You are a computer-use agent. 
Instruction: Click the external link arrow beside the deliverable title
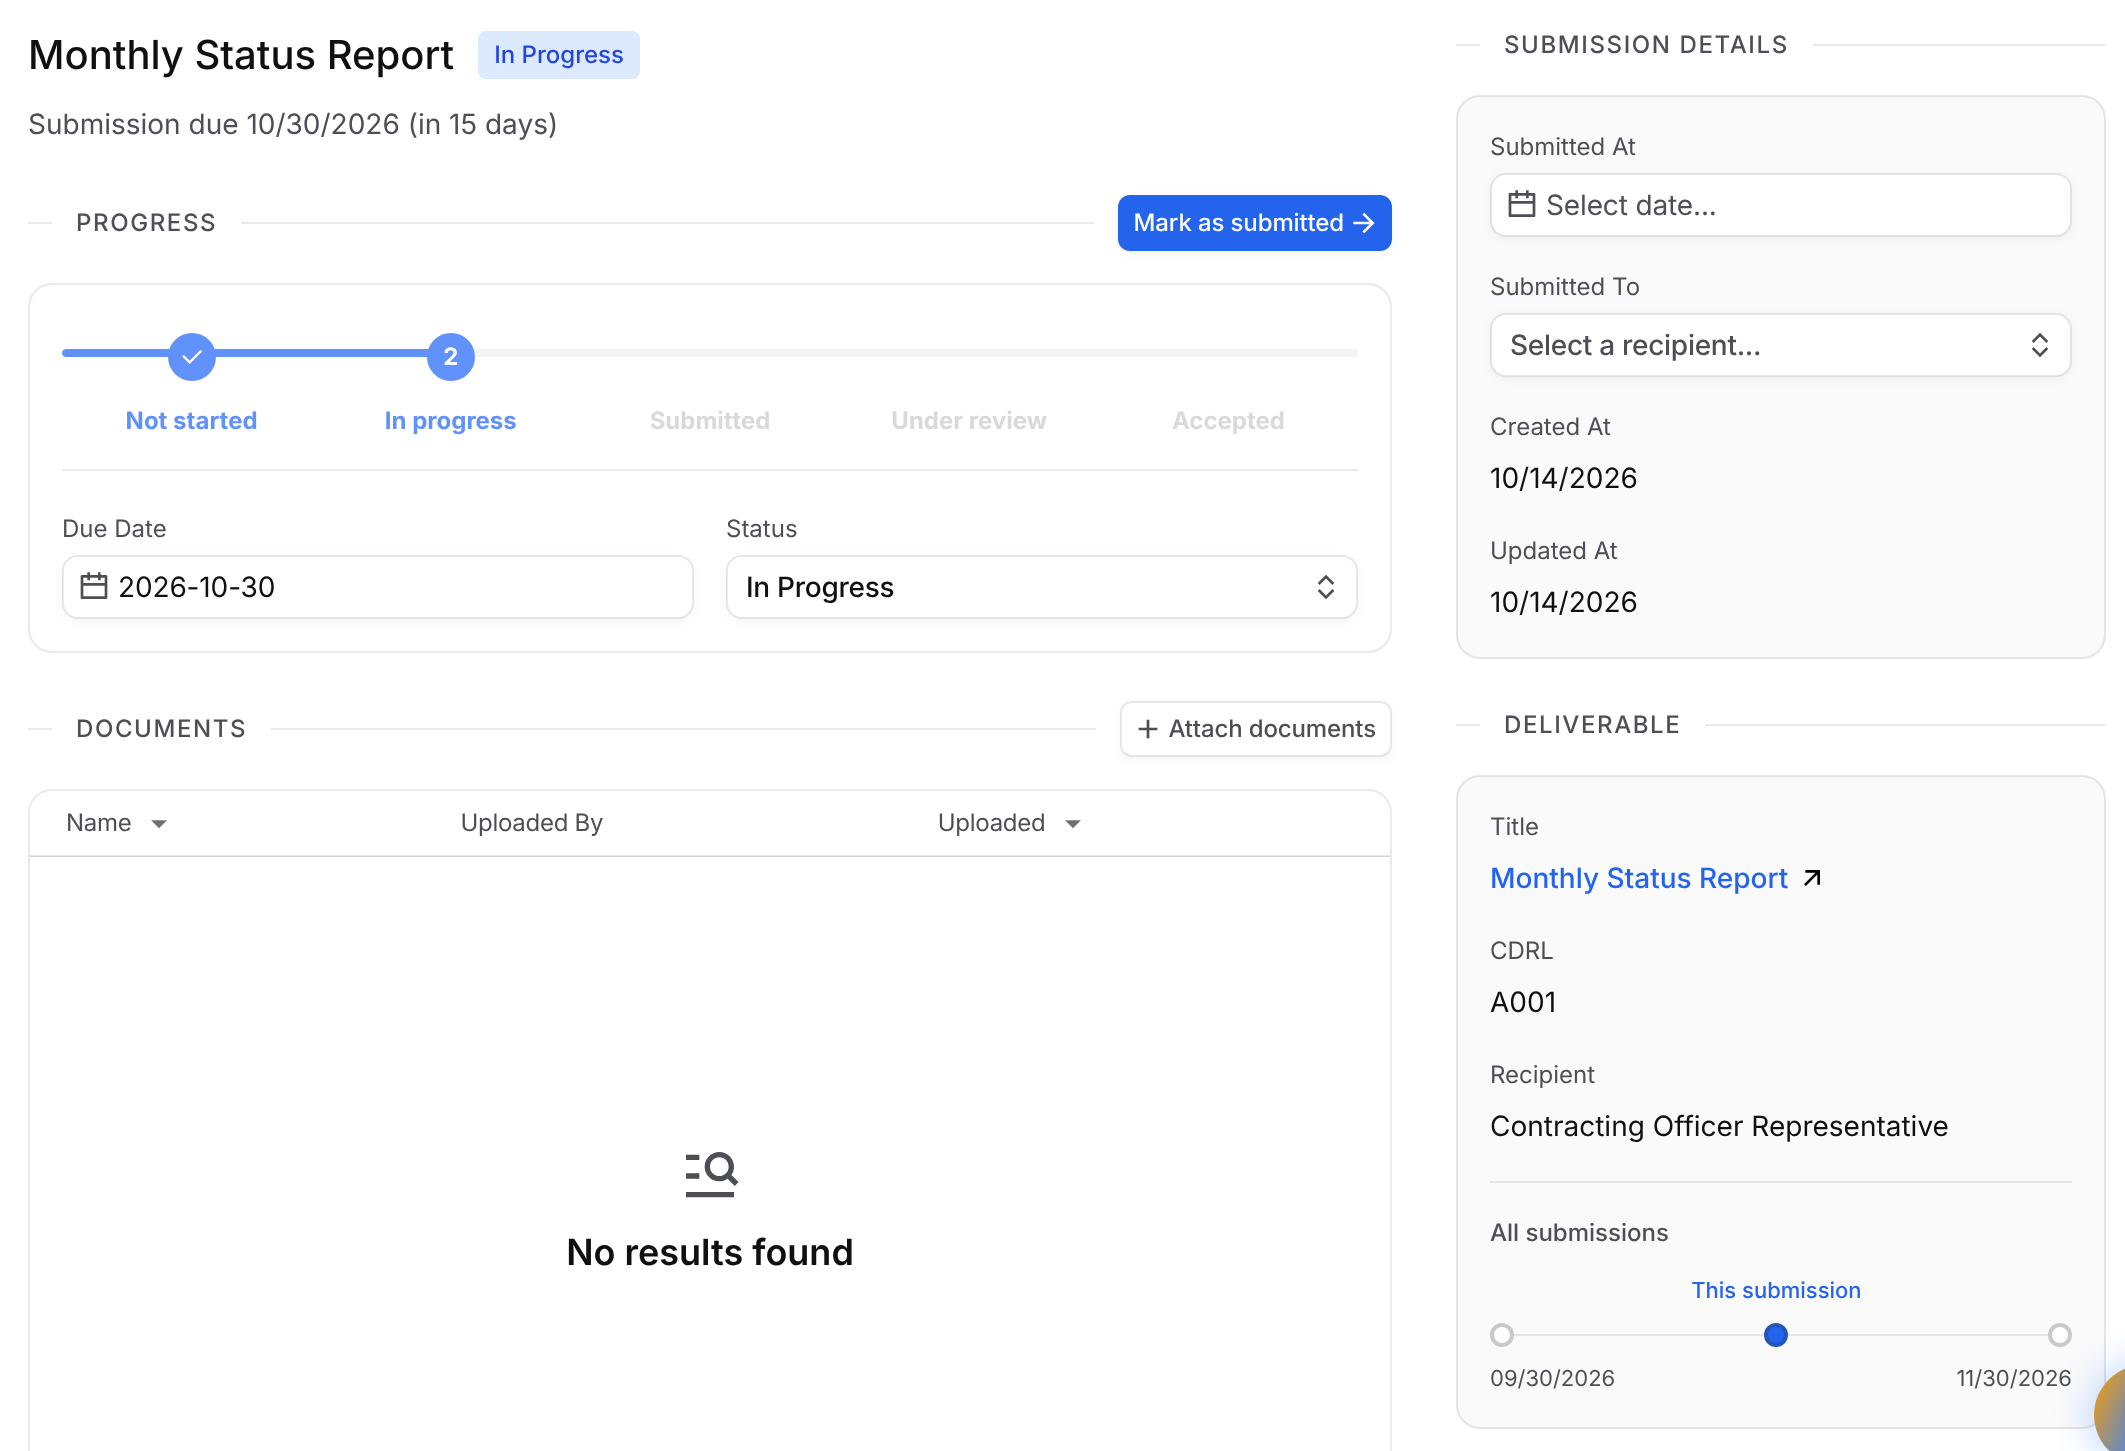point(1812,878)
